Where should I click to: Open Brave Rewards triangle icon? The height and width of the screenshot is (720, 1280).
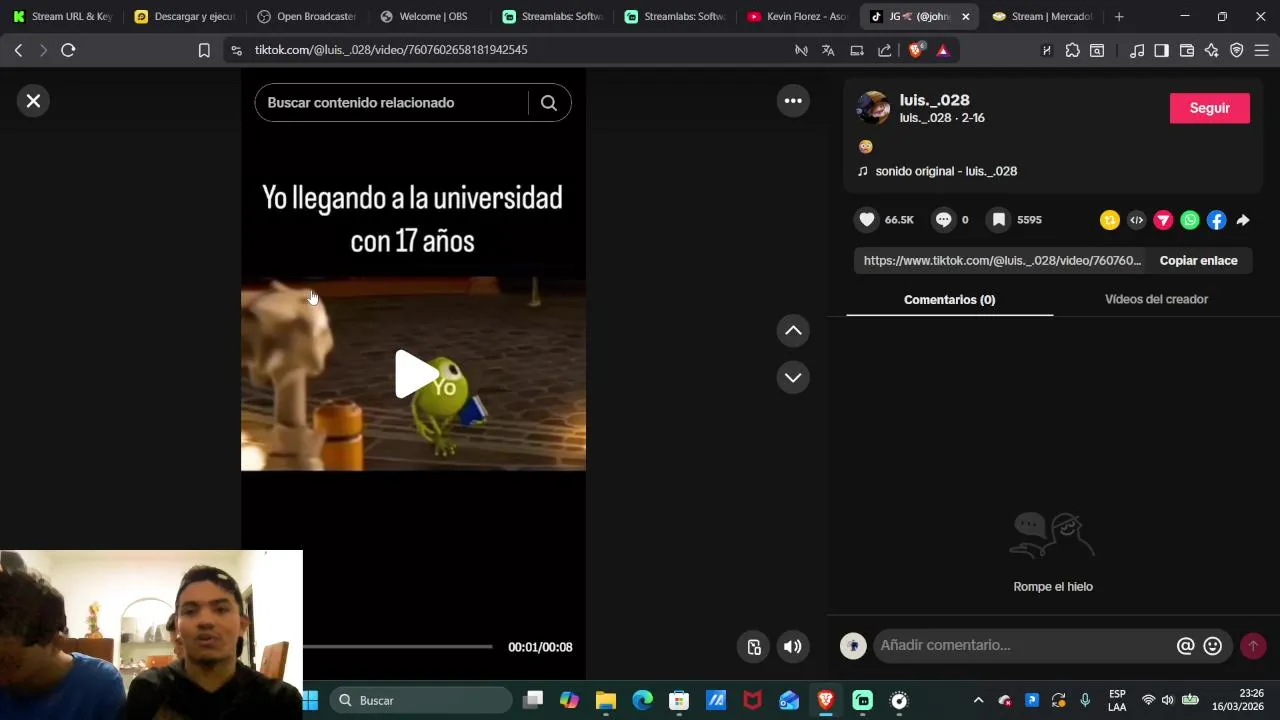(x=942, y=50)
